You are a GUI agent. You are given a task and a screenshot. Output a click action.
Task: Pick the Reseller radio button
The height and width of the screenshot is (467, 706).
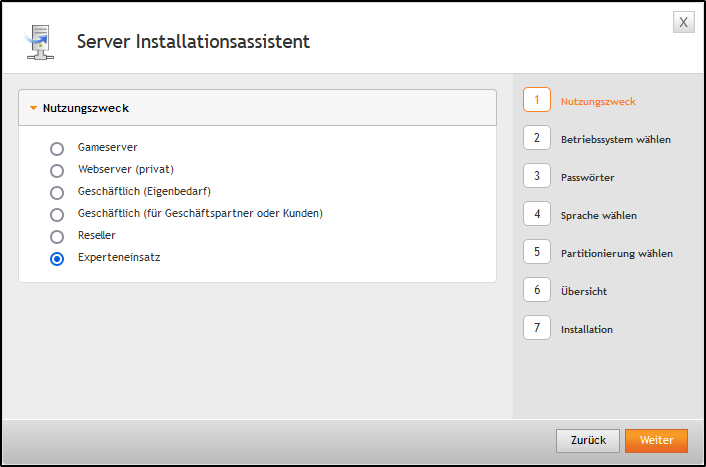pos(57,236)
